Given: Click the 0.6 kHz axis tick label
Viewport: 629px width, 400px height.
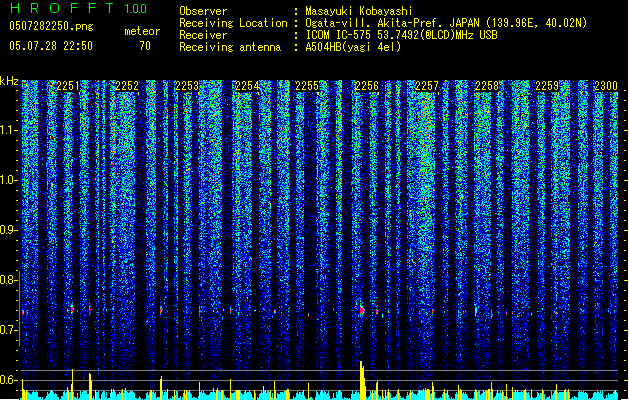Looking at the screenshot, I should (x=8, y=380).
